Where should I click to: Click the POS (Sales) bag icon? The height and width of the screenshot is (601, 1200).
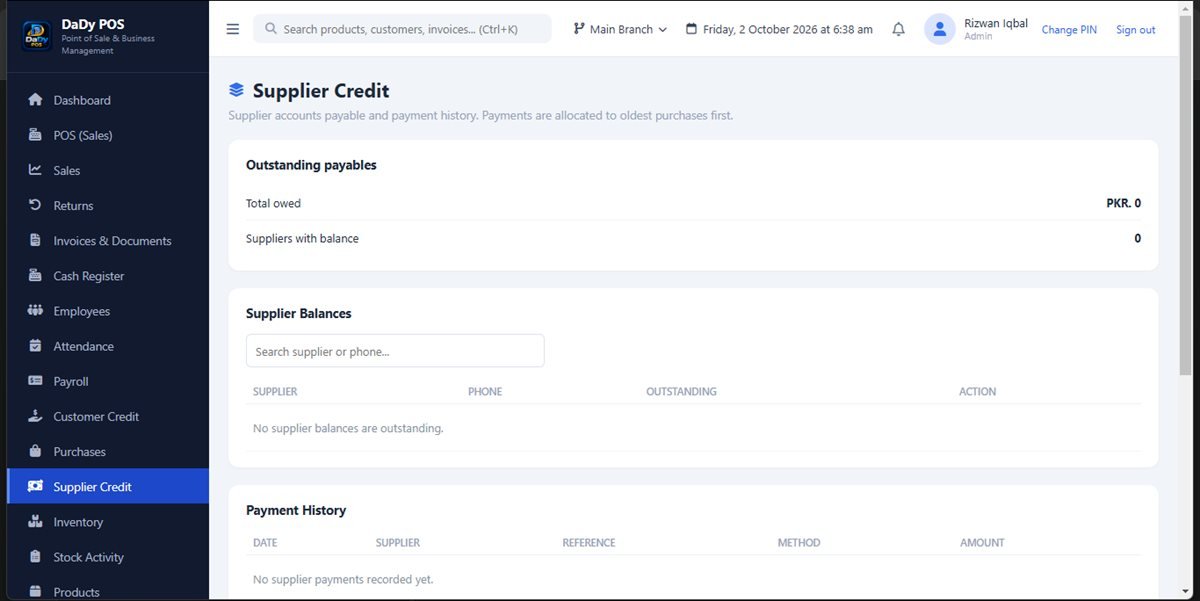pyautogui.click(x=36, y=135)
